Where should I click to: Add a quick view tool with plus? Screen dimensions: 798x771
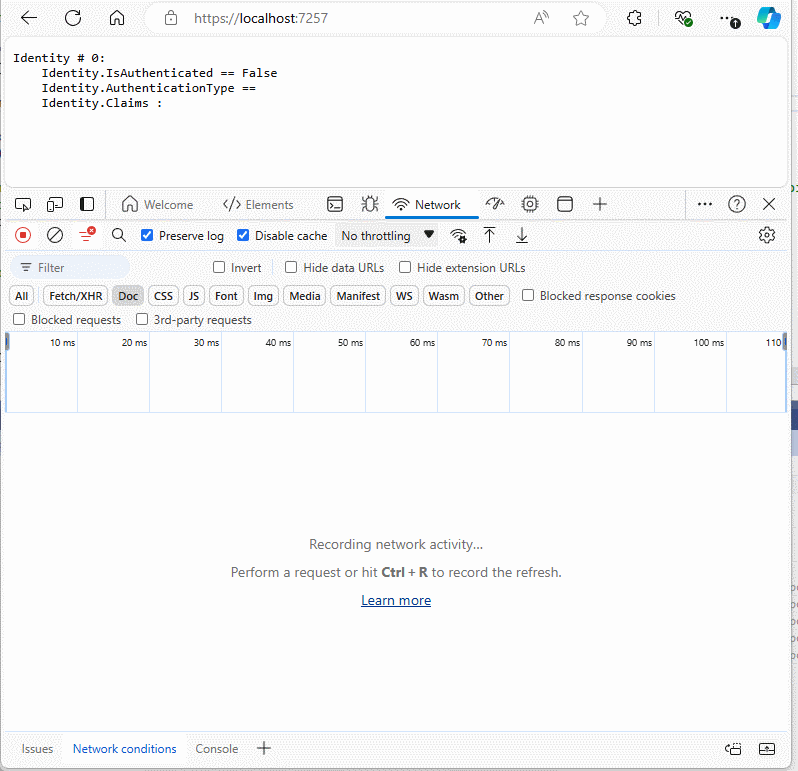tap(264, 748)
